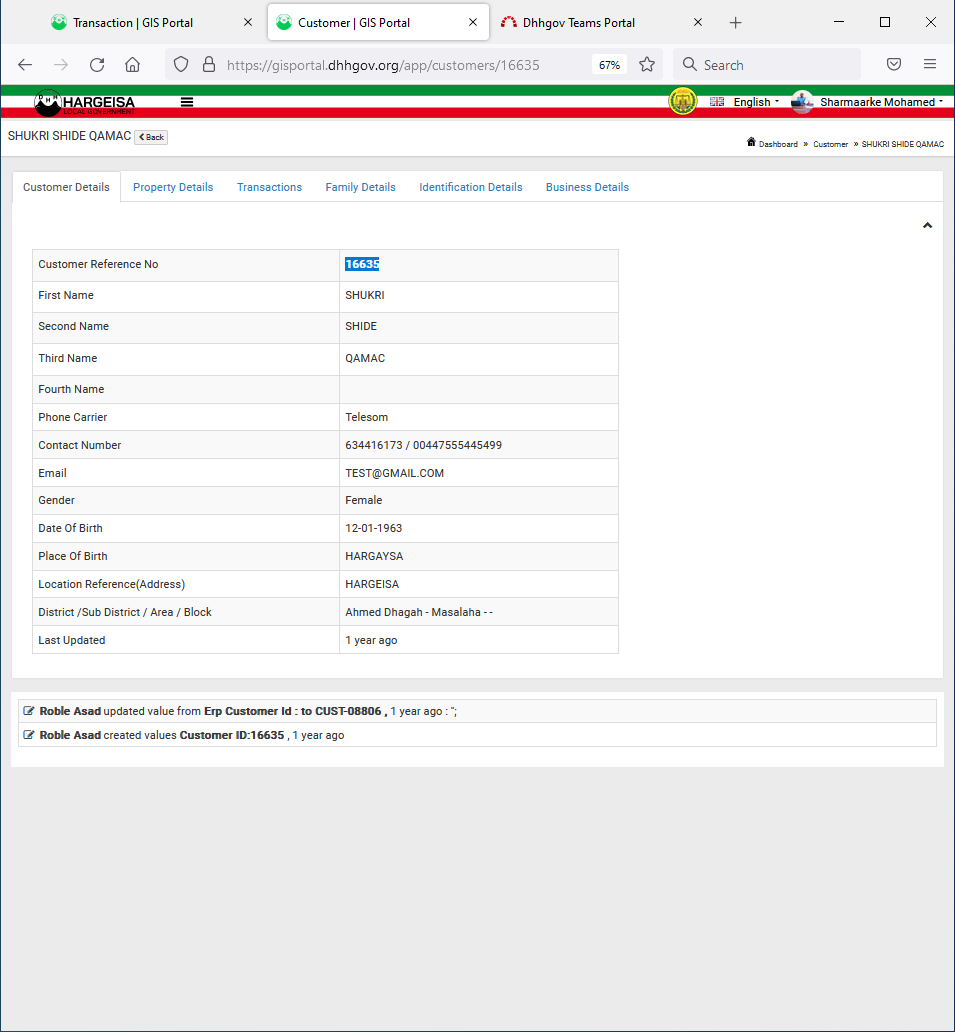Close the Transaction | GIS Portal tab

pos(248,22)
